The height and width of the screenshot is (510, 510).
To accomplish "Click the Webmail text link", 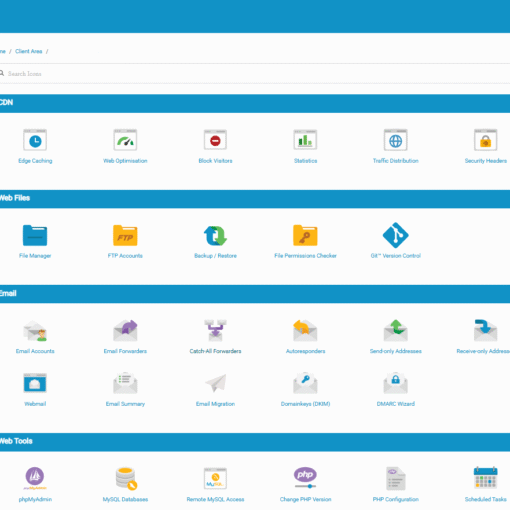I will tap(35, 404).
